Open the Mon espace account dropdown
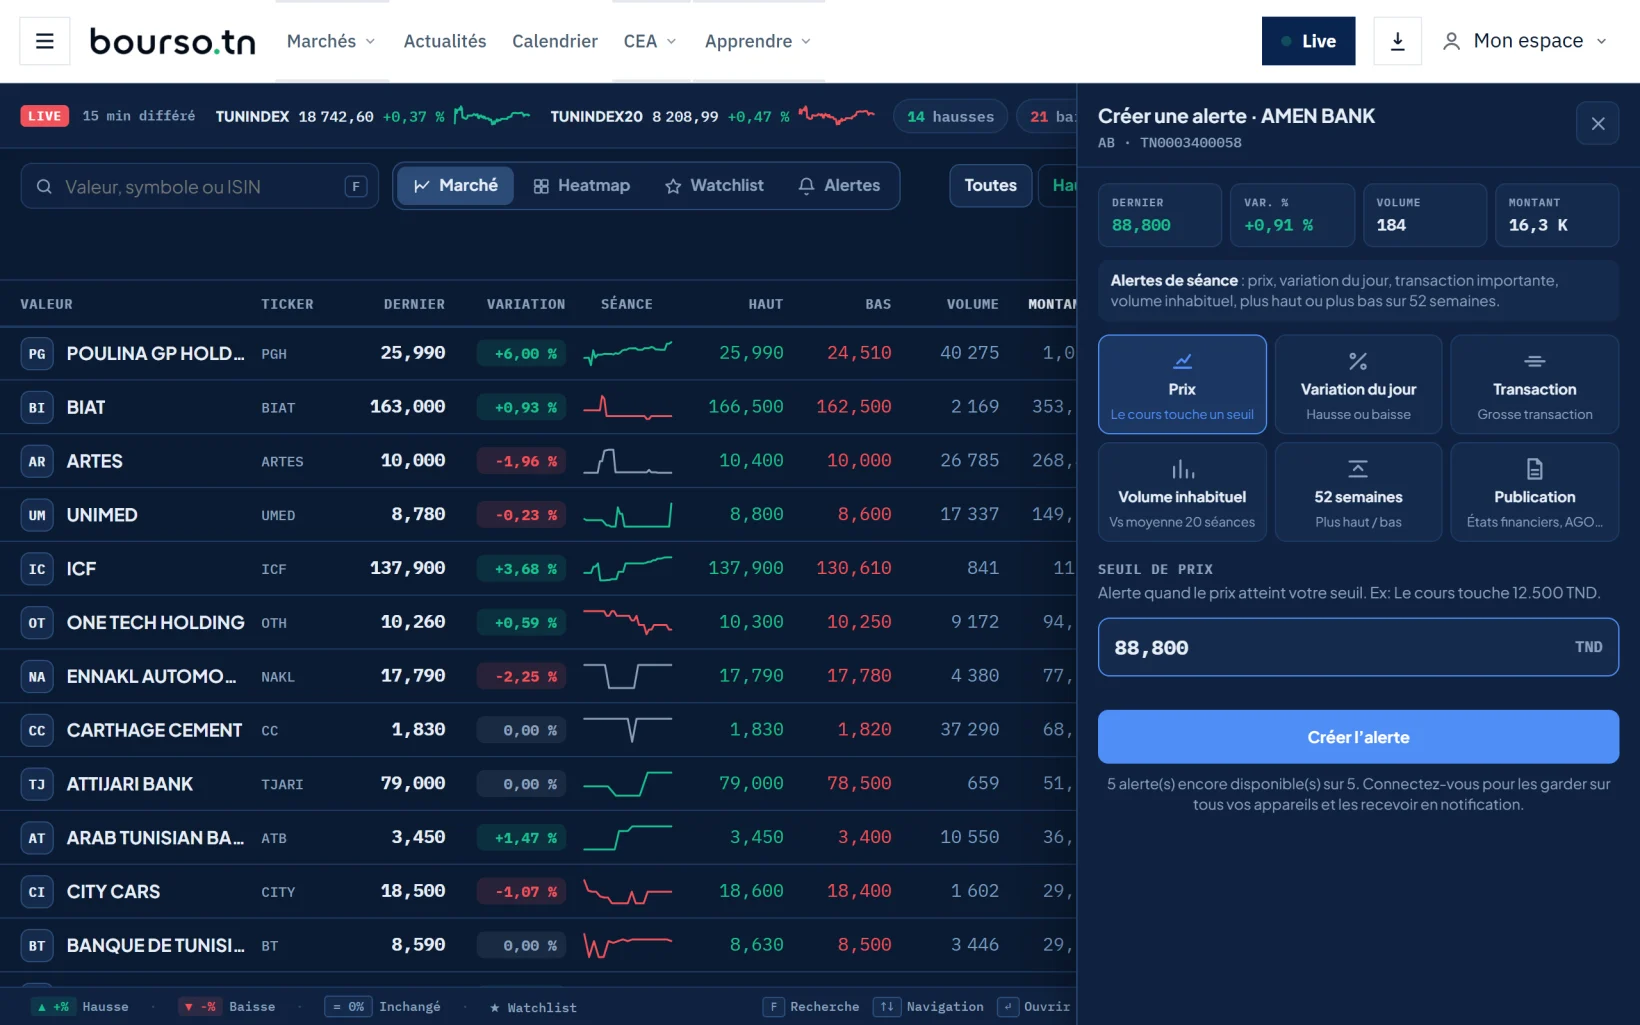 [1524, 41]
